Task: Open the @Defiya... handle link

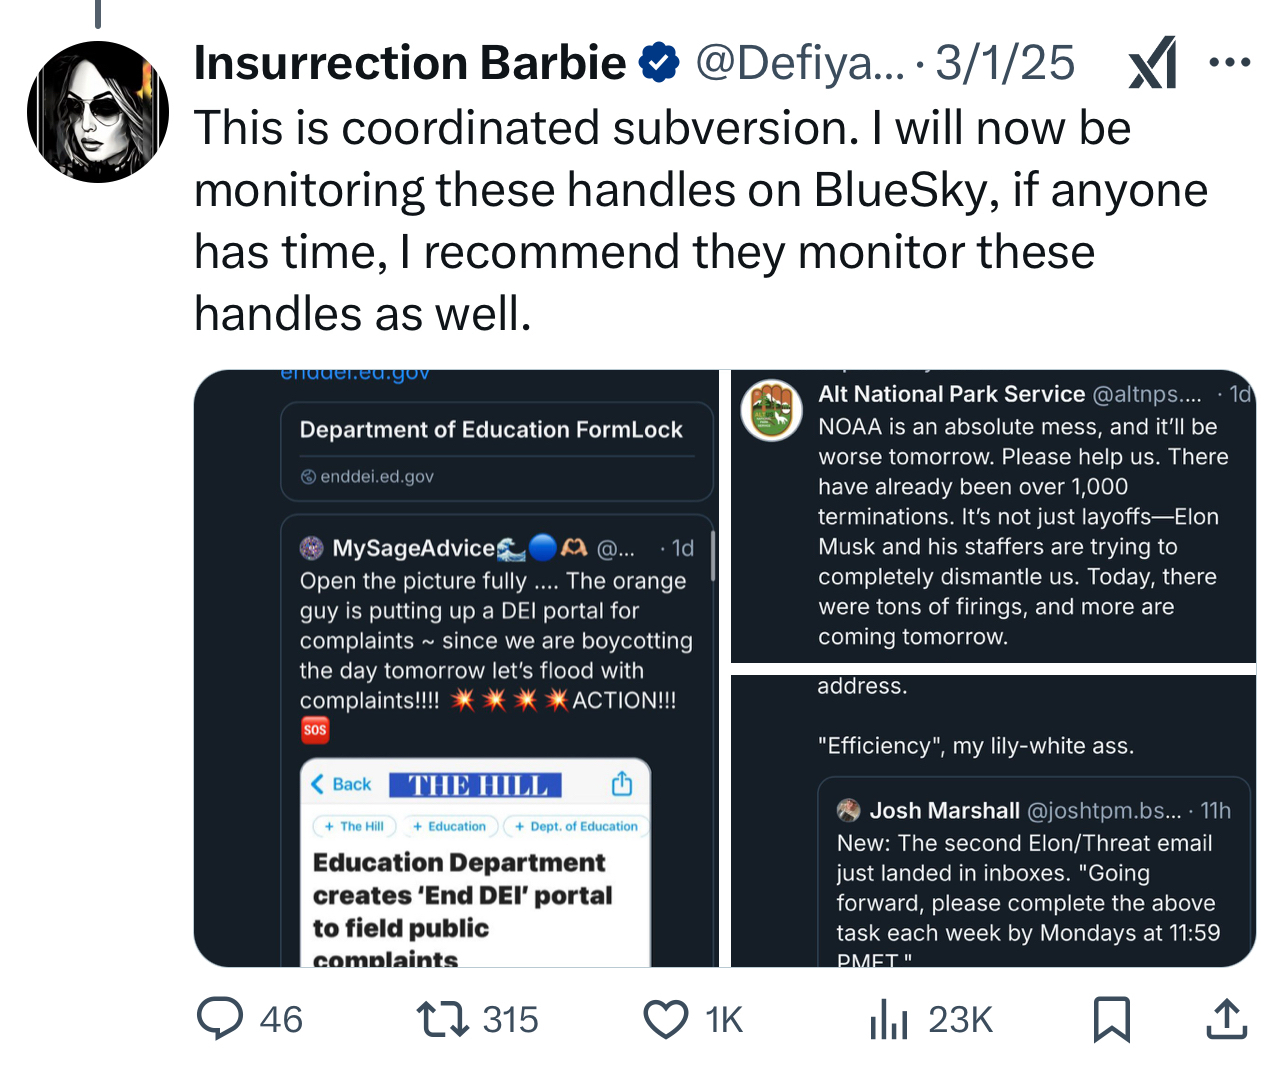Action: click(798, 63)
